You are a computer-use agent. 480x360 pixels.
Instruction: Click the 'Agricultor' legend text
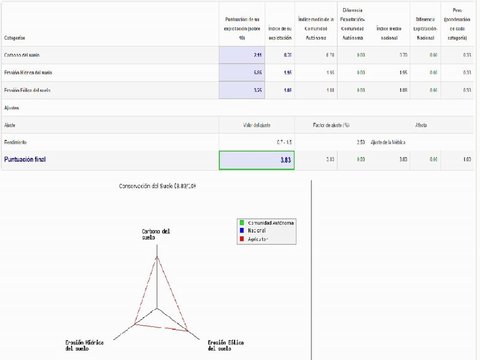point(258,239)
